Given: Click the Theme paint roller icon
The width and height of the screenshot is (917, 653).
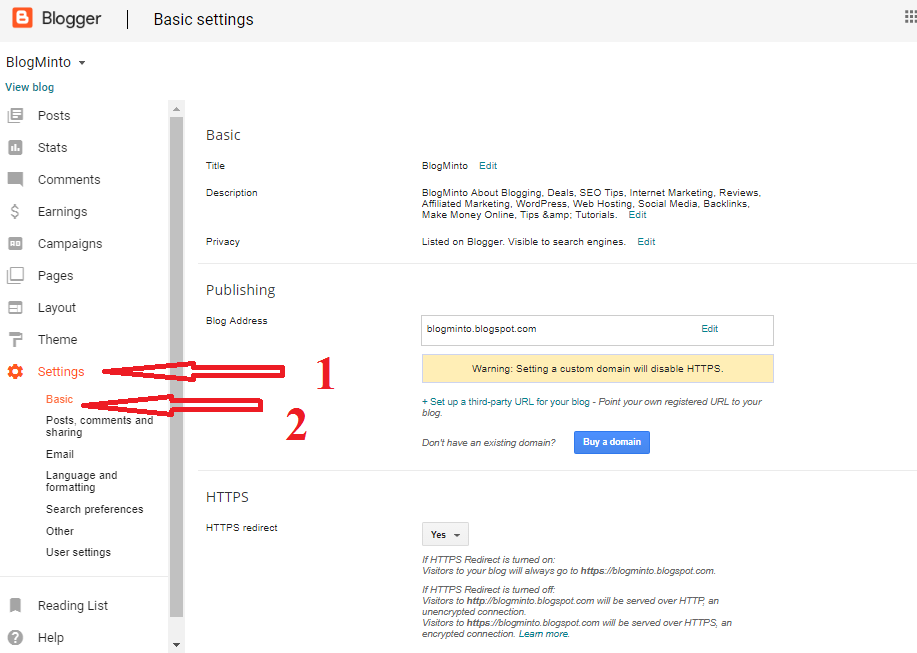Looking at the screenshot, I should click(16, 339).
